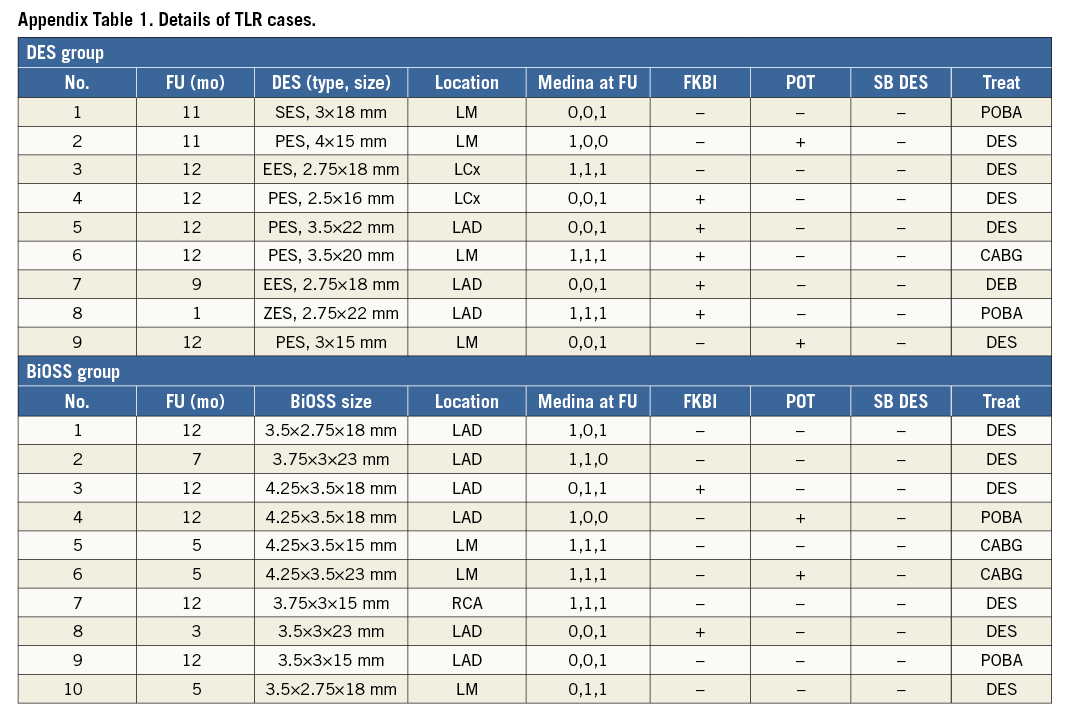
Task: Select the '3.5×3×15 mm' cell
Action: point(330,660)
